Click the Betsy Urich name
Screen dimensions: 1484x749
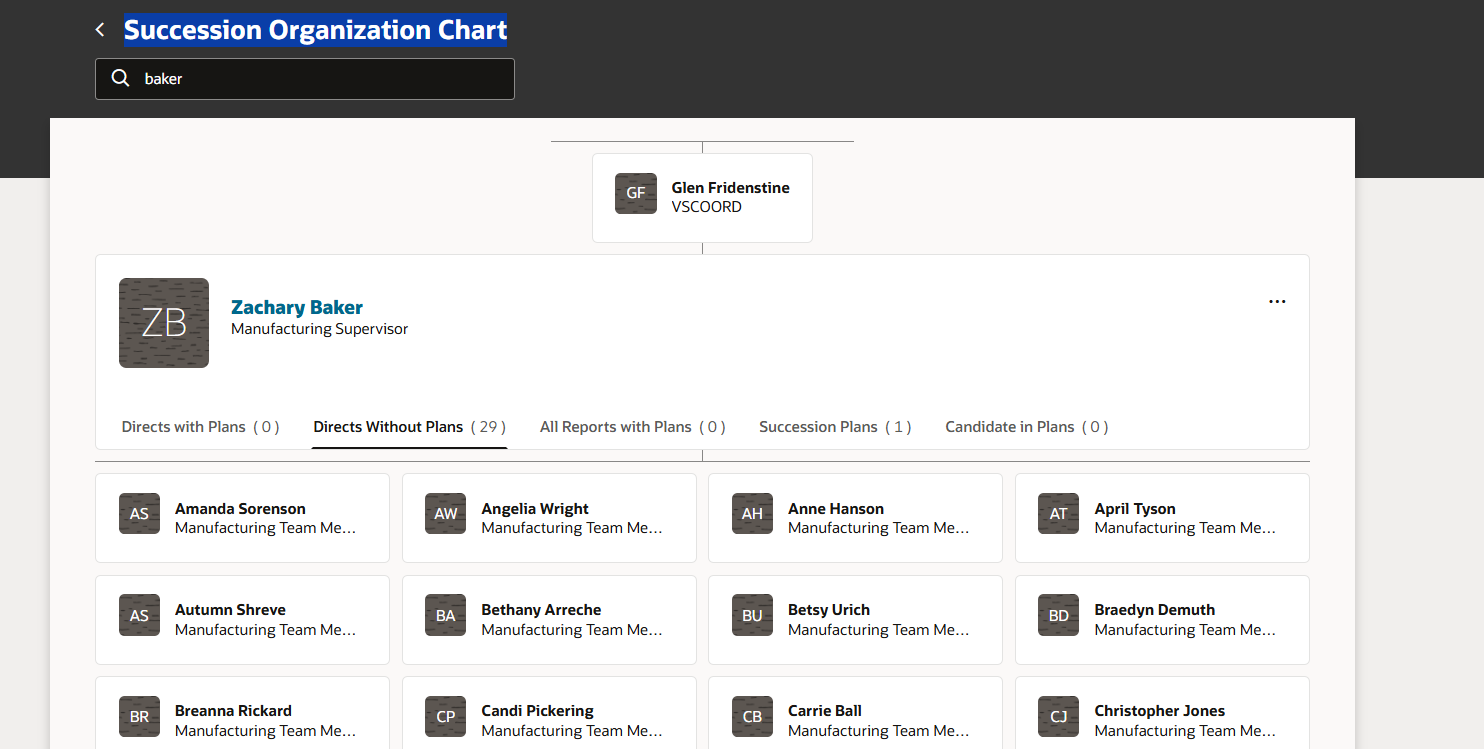(829, 610)
